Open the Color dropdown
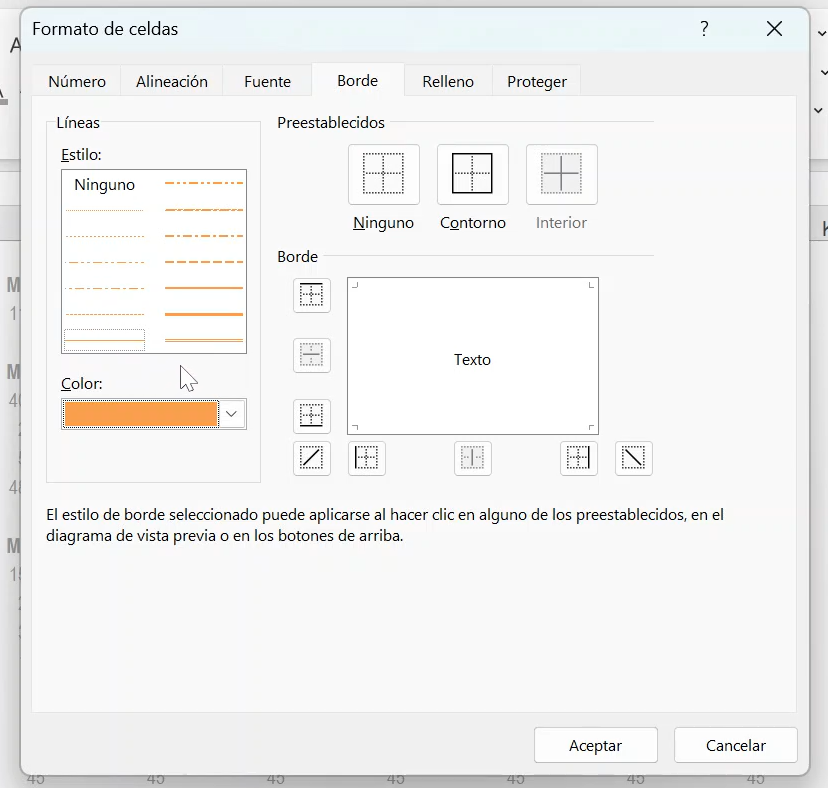Screen dimensions: 828x788 [x=231, y=413]
